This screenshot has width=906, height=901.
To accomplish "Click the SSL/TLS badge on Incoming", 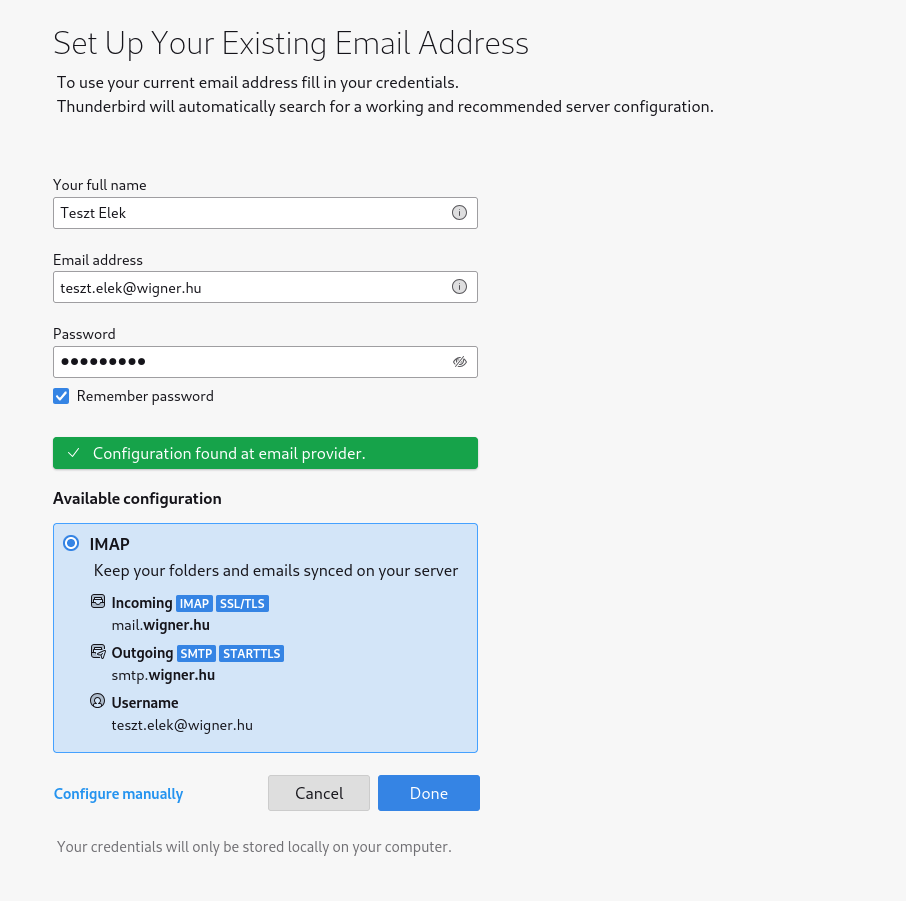I will pyautogui.click(x=242, y=603).
